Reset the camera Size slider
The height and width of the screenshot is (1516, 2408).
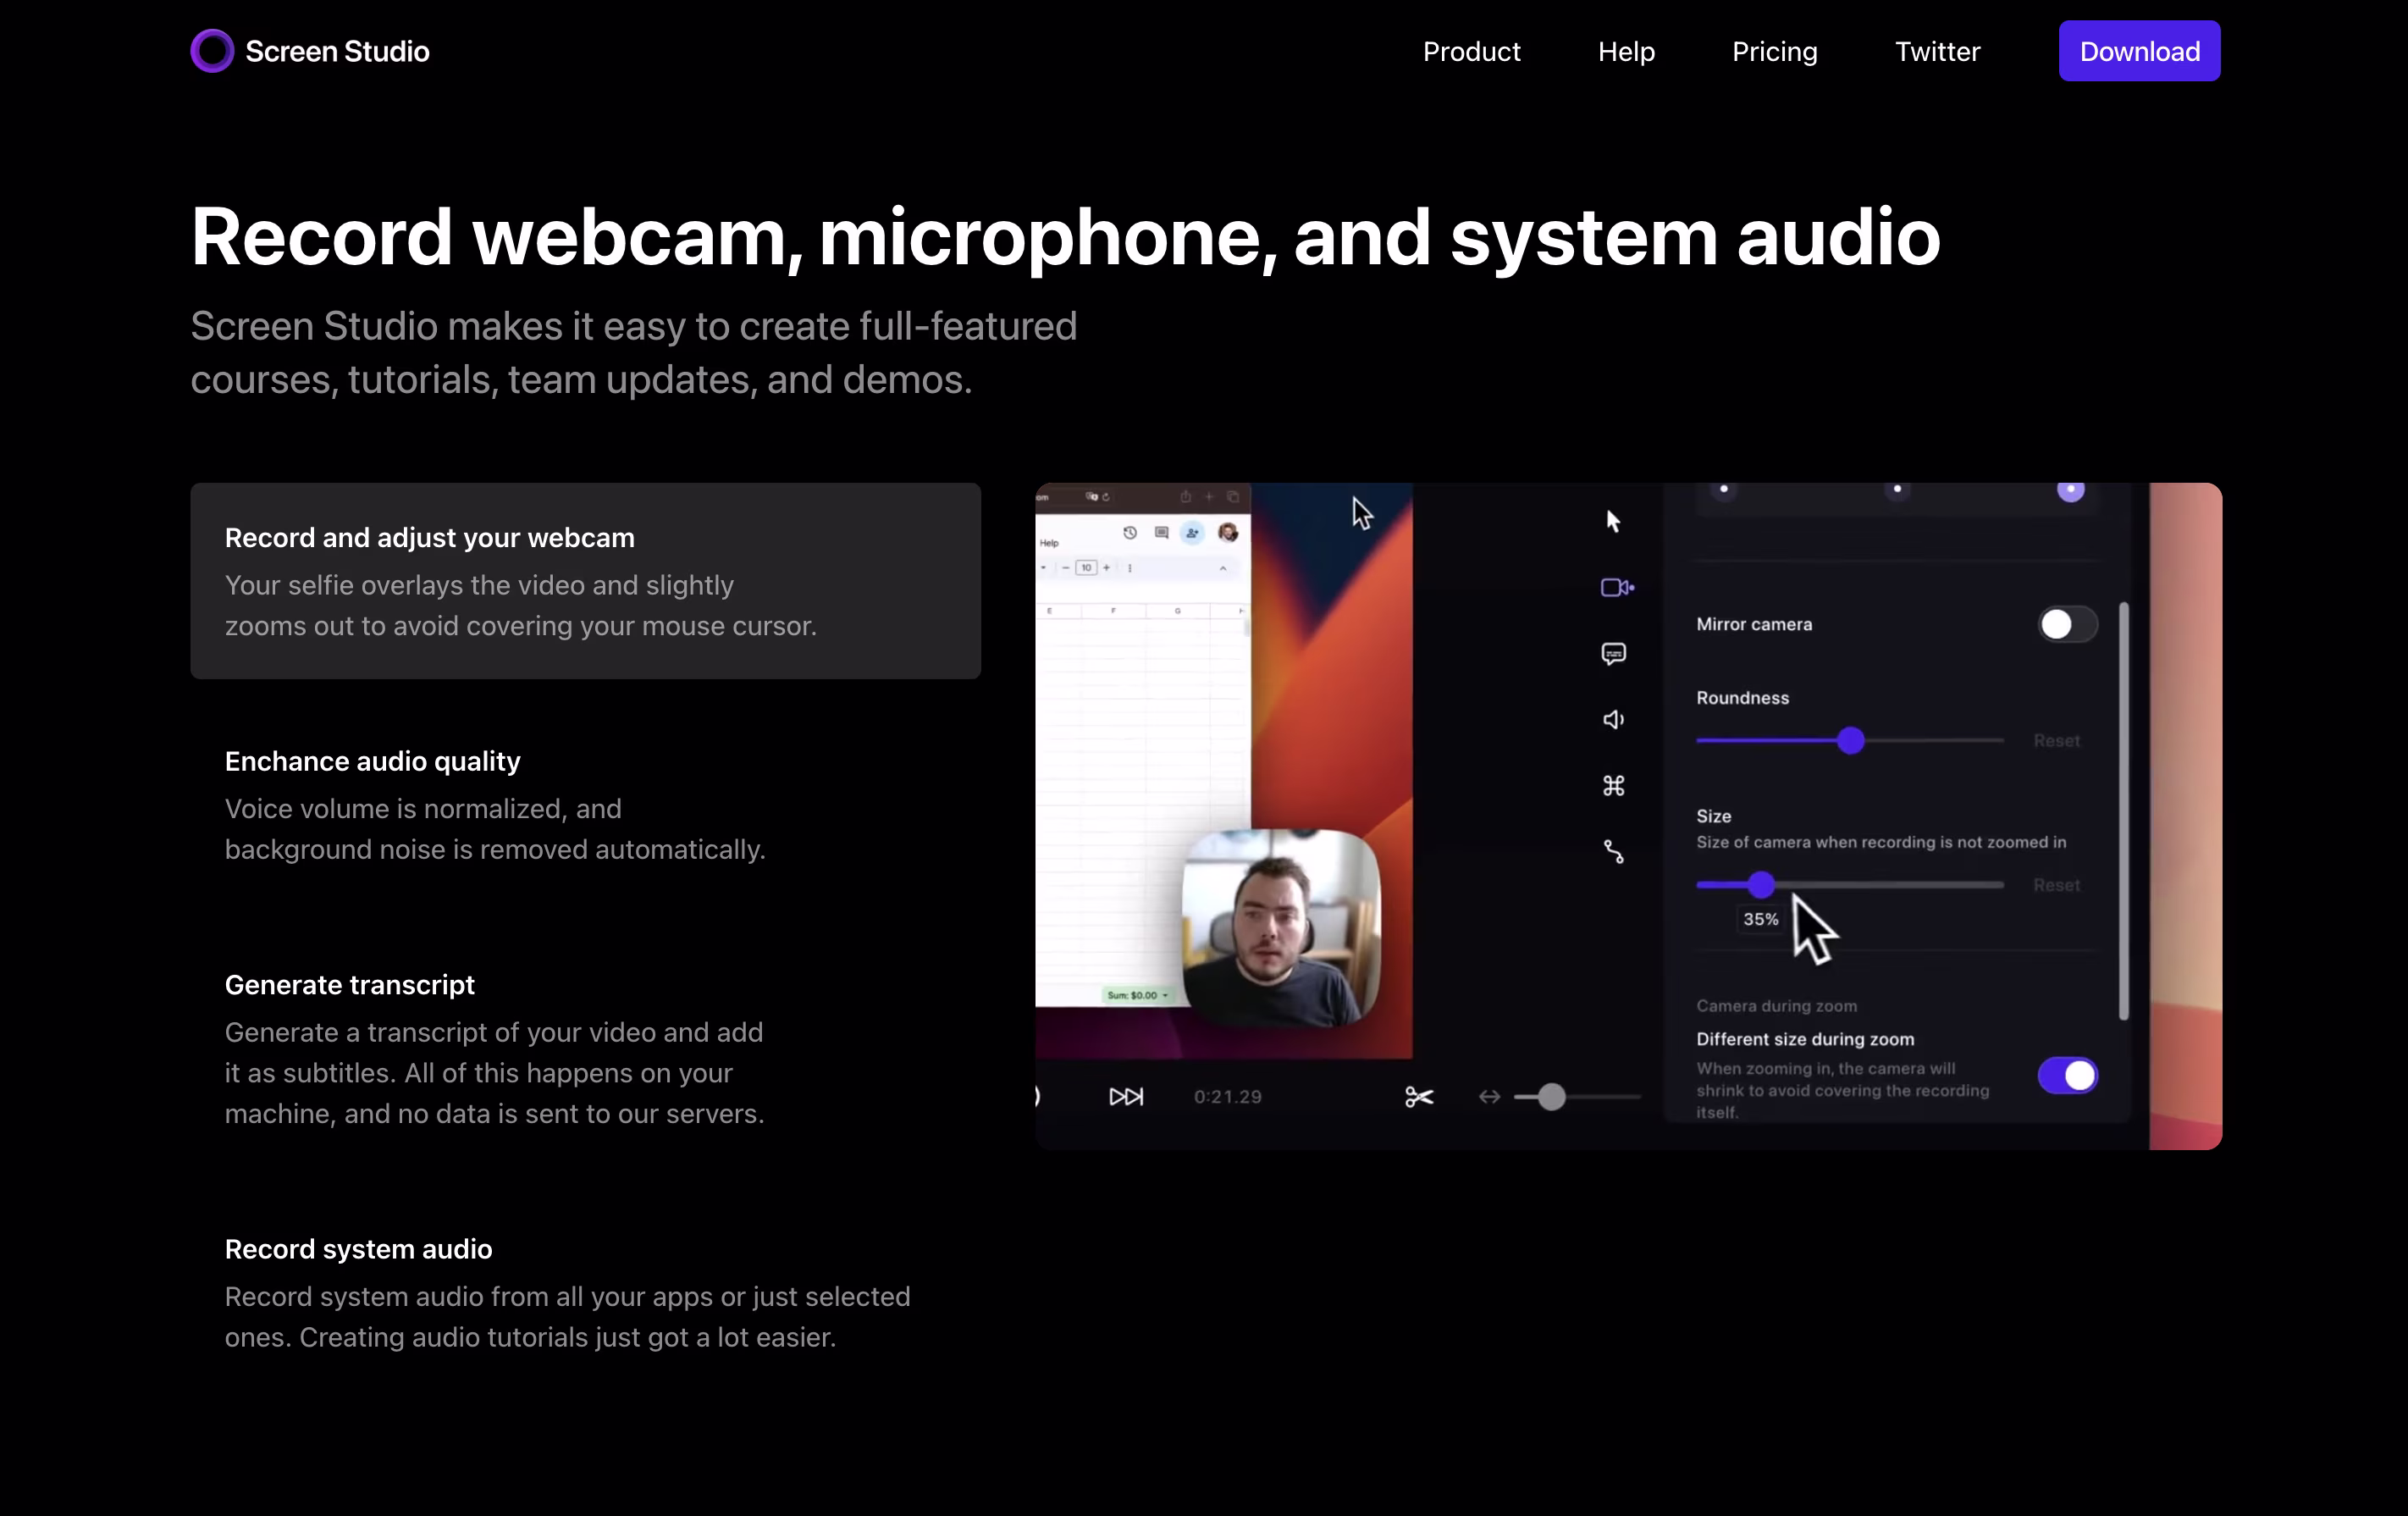coord(2056,885)
